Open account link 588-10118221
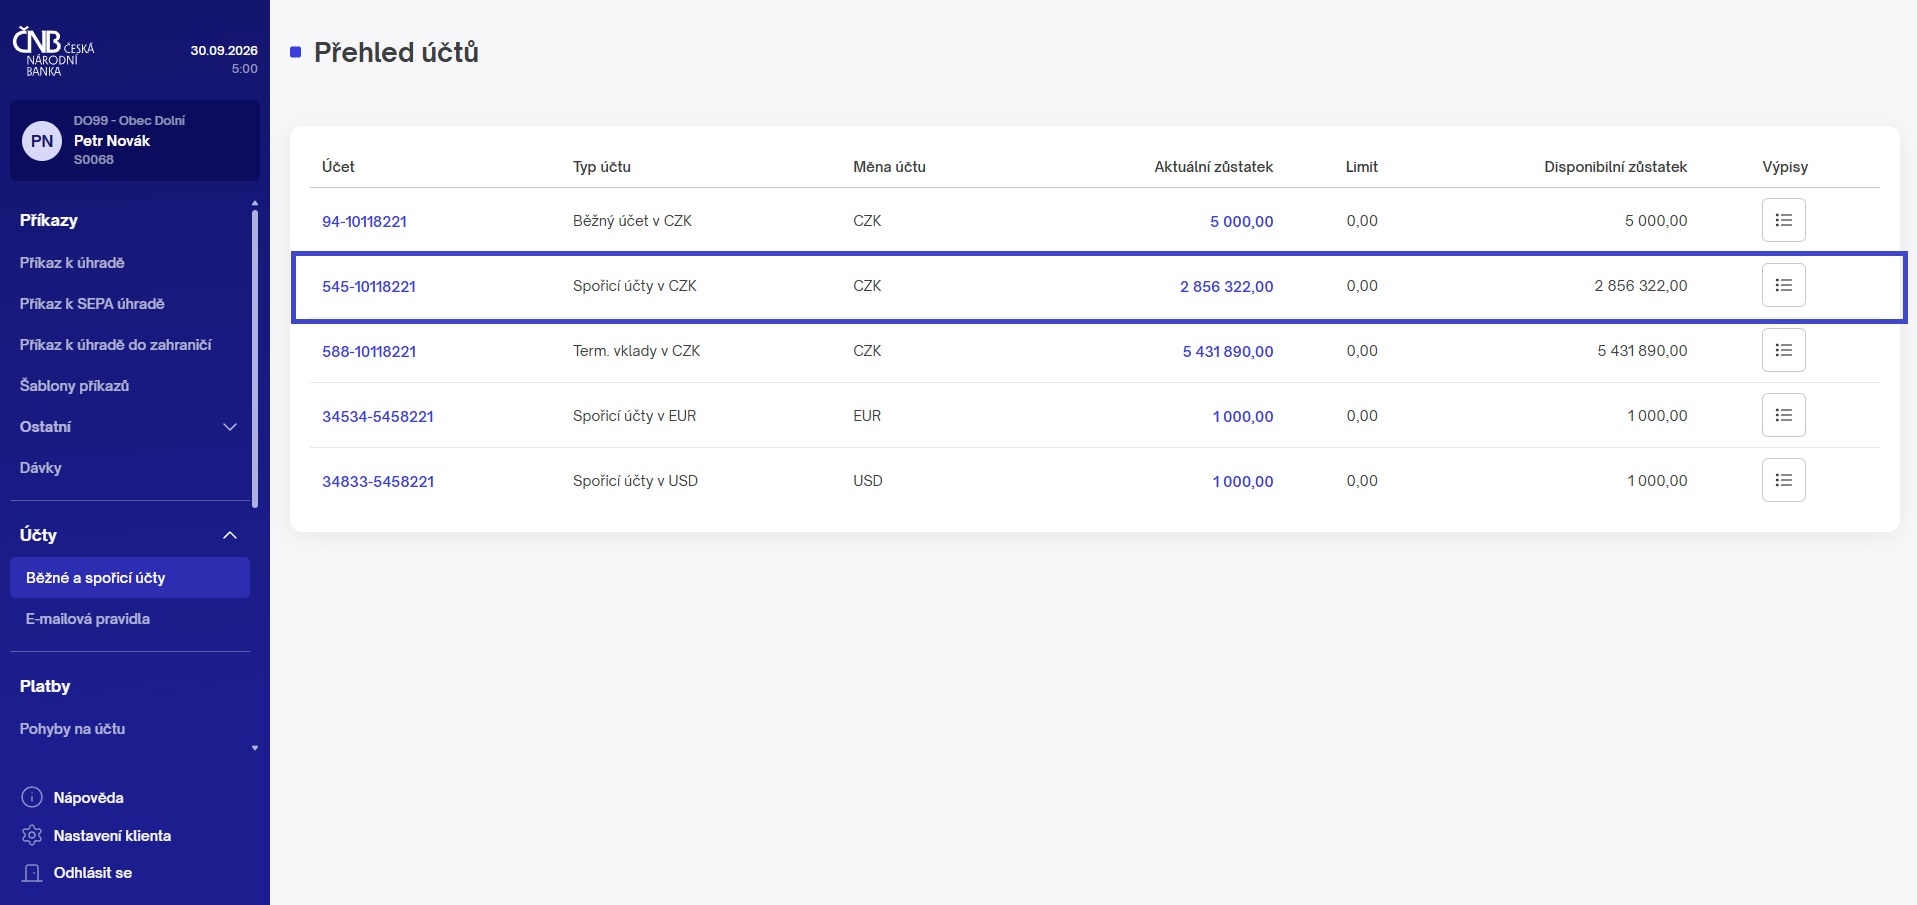The width and height of the screenshot is (1917, 905). point(369,351)
